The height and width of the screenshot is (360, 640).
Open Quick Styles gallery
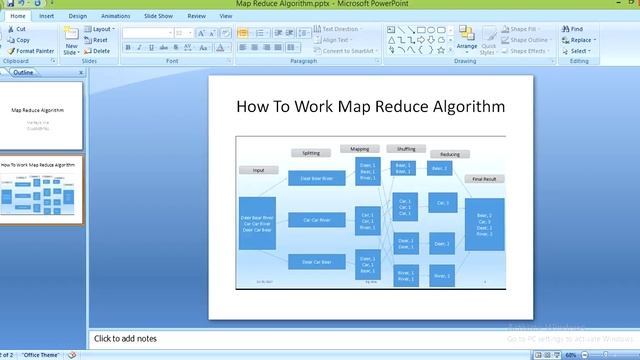(488, 40)
